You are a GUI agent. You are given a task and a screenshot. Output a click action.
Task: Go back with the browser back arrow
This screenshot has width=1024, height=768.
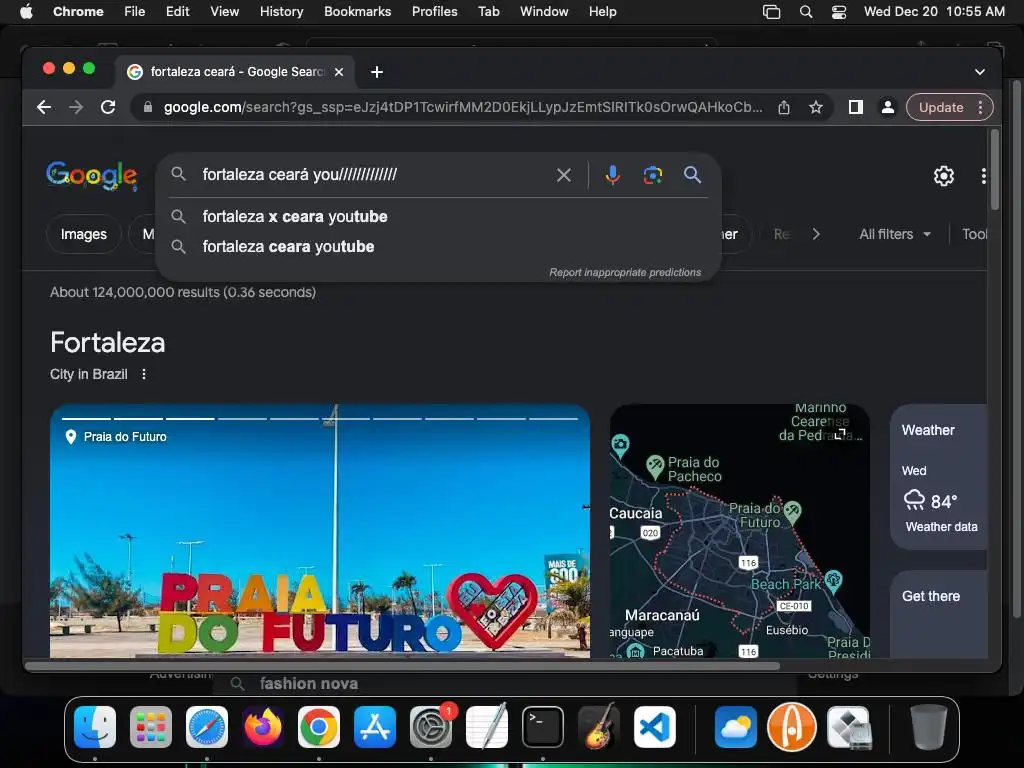coord(44,107)
